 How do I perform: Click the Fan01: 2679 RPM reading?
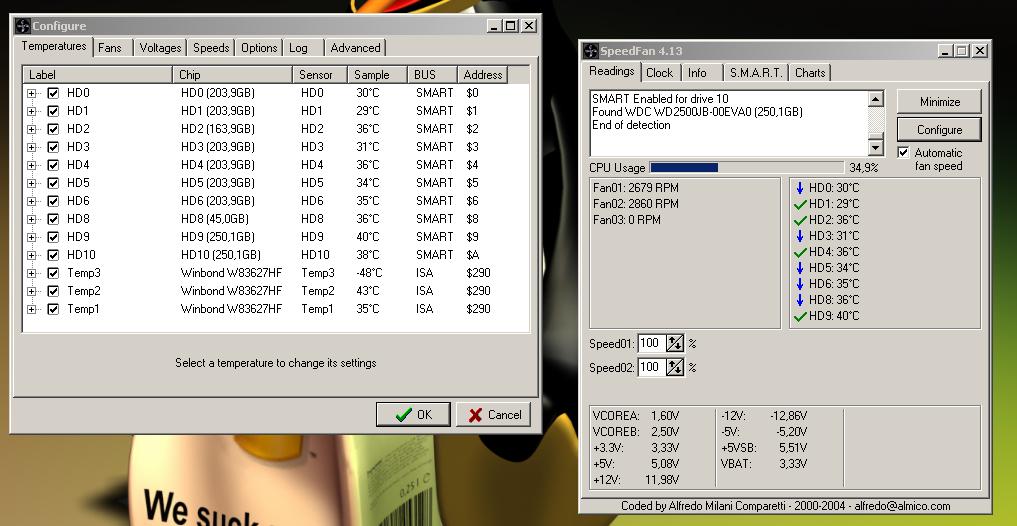coord(636,188)
